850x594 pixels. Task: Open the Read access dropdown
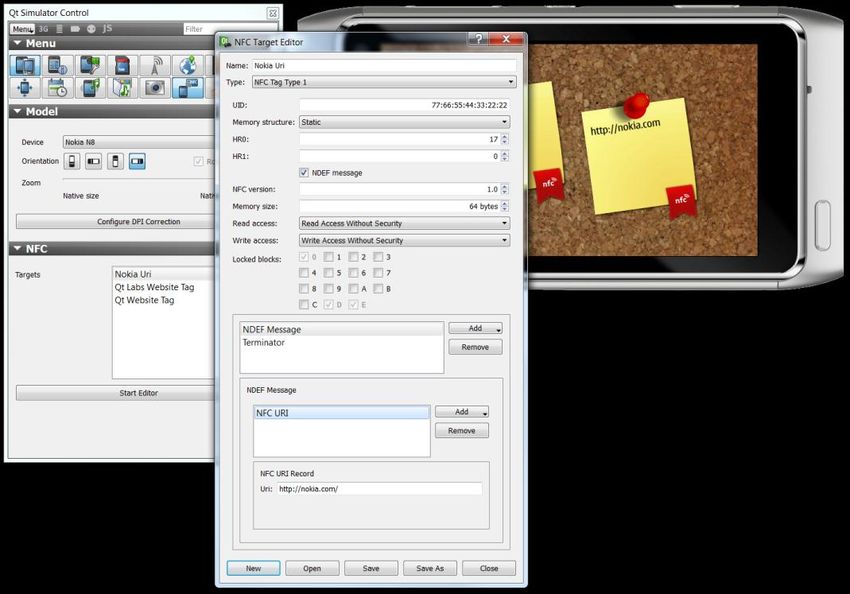click(404, 223)
